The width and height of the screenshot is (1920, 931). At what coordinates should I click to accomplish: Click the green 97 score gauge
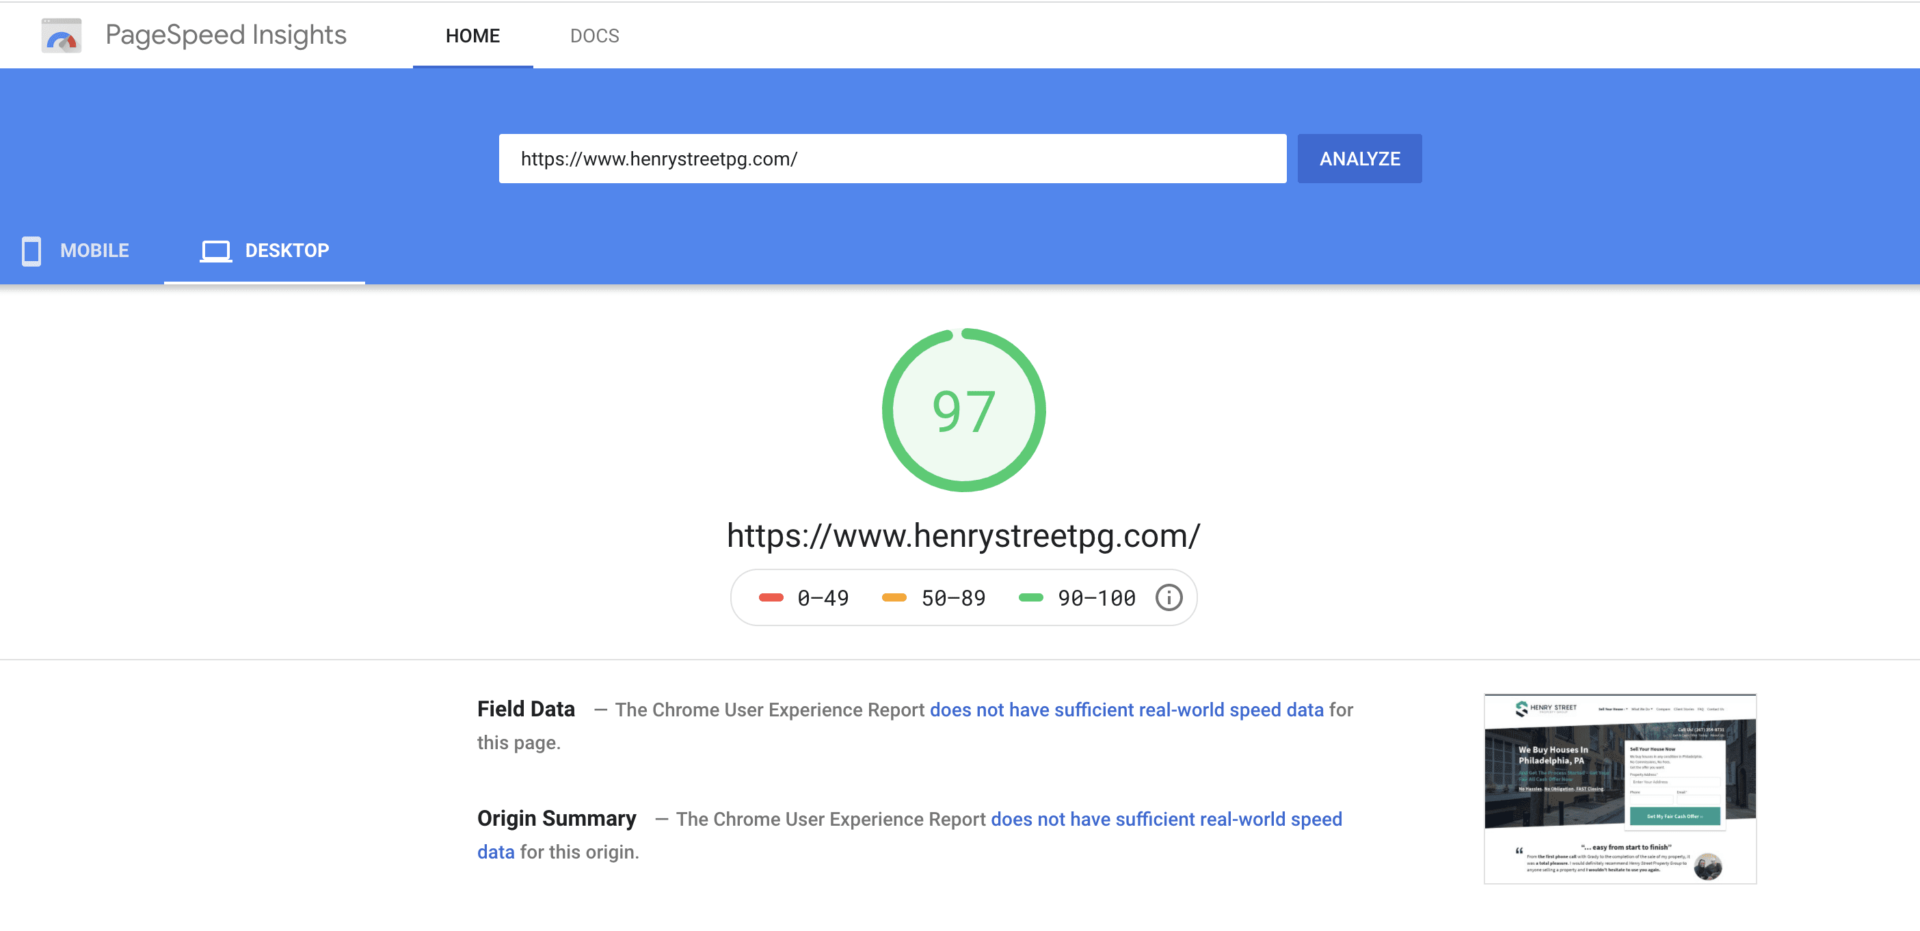point(963,410)
